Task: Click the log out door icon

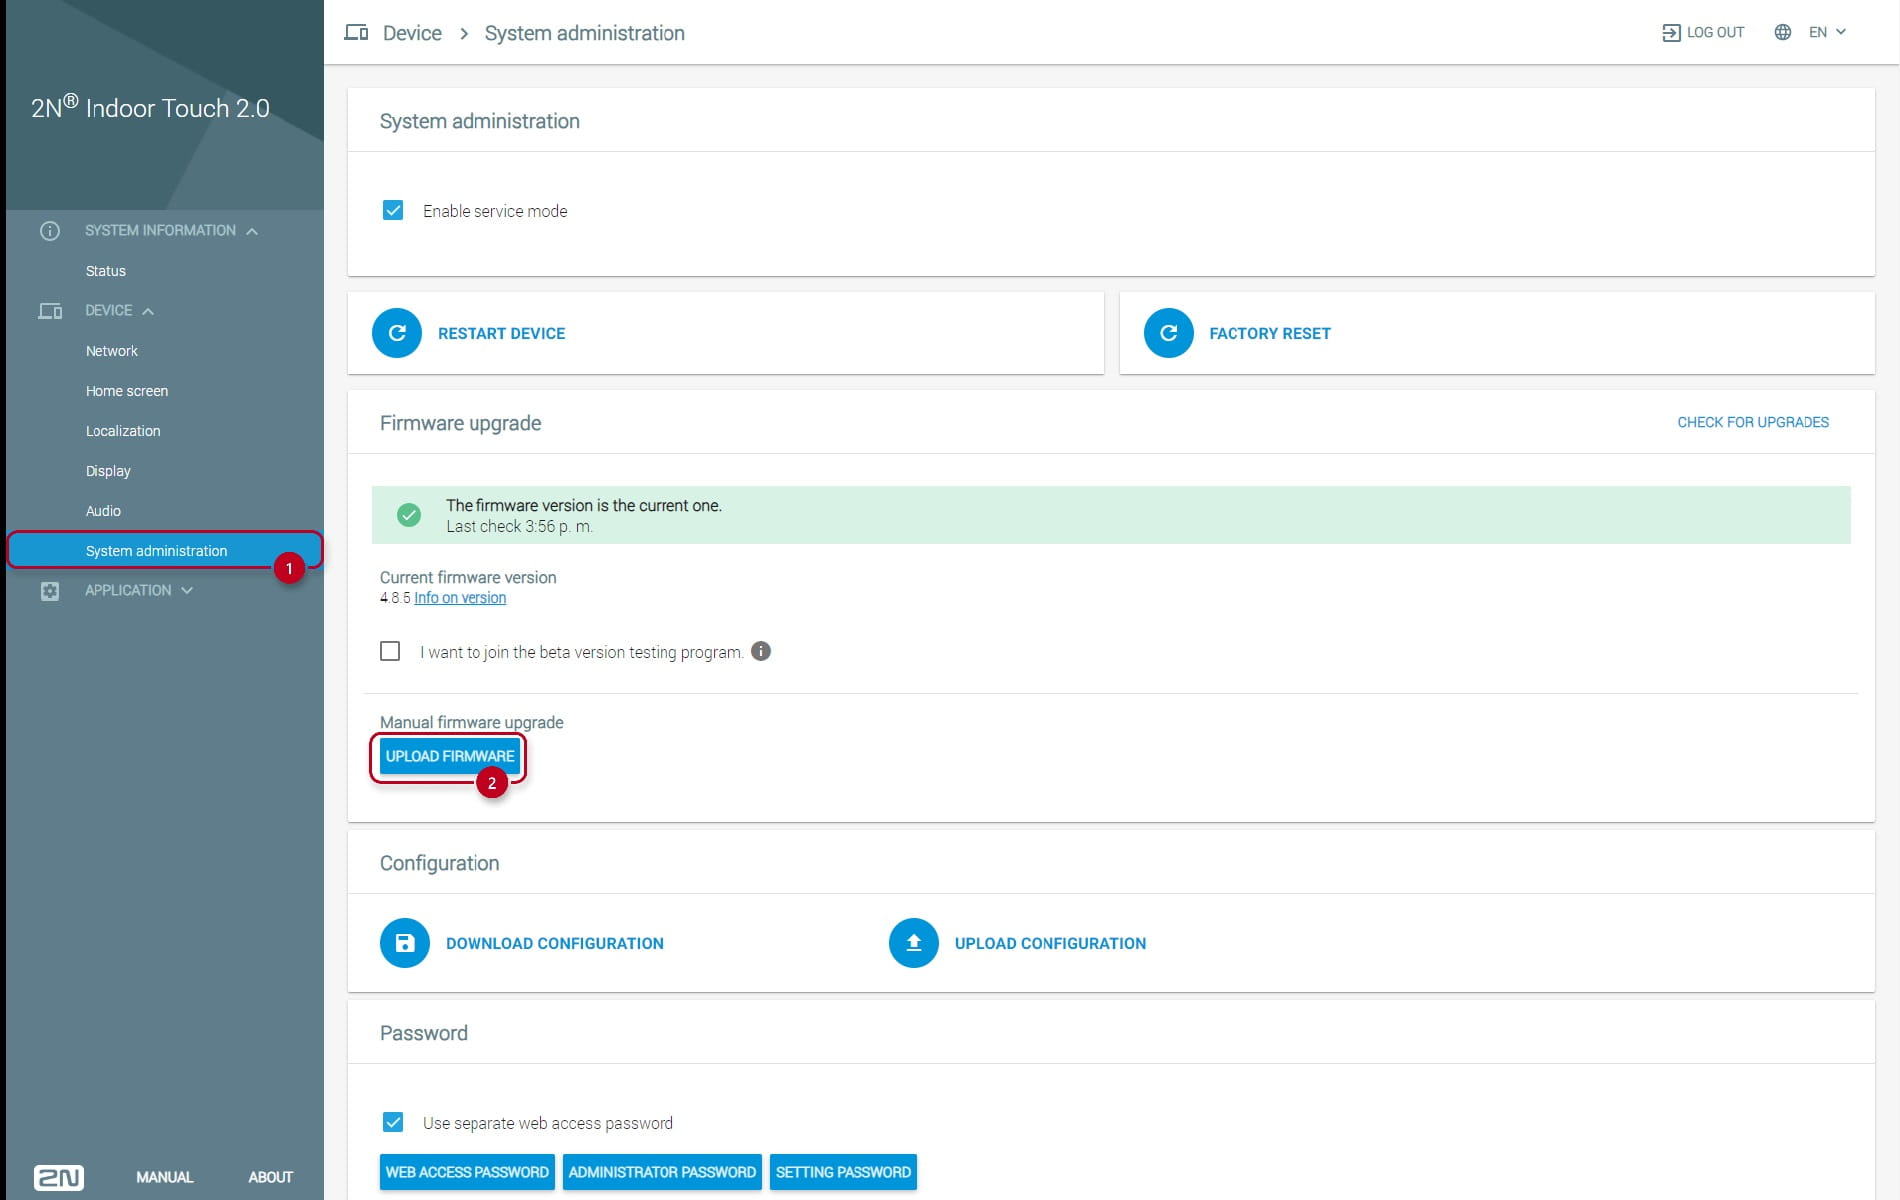Action: click(1671, 33)
